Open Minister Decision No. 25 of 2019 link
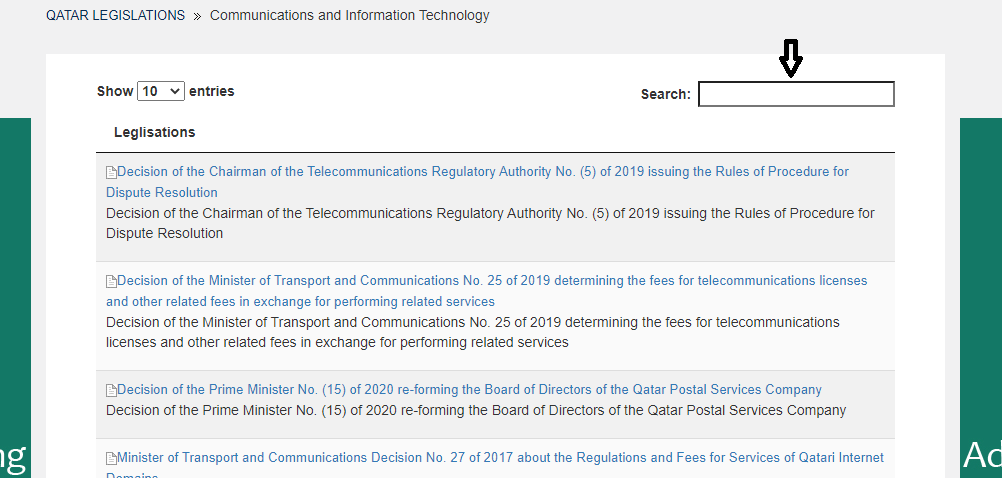 [x=491, y=281]
